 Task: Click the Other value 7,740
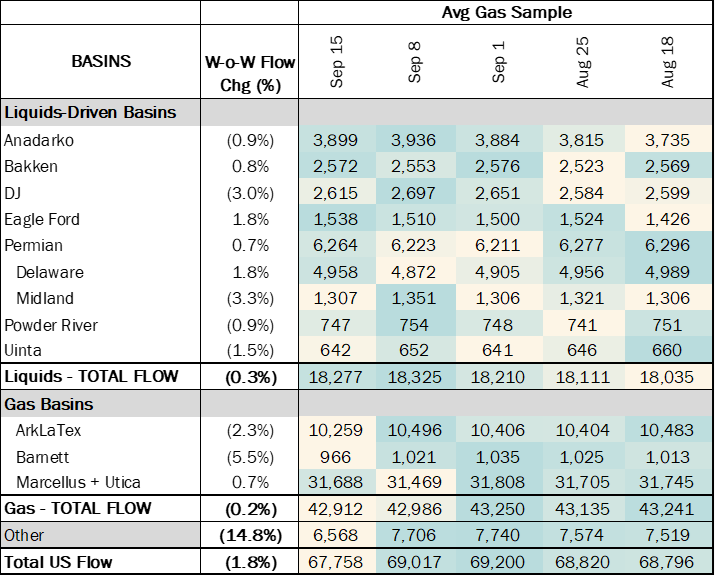(x=497, y=535)
